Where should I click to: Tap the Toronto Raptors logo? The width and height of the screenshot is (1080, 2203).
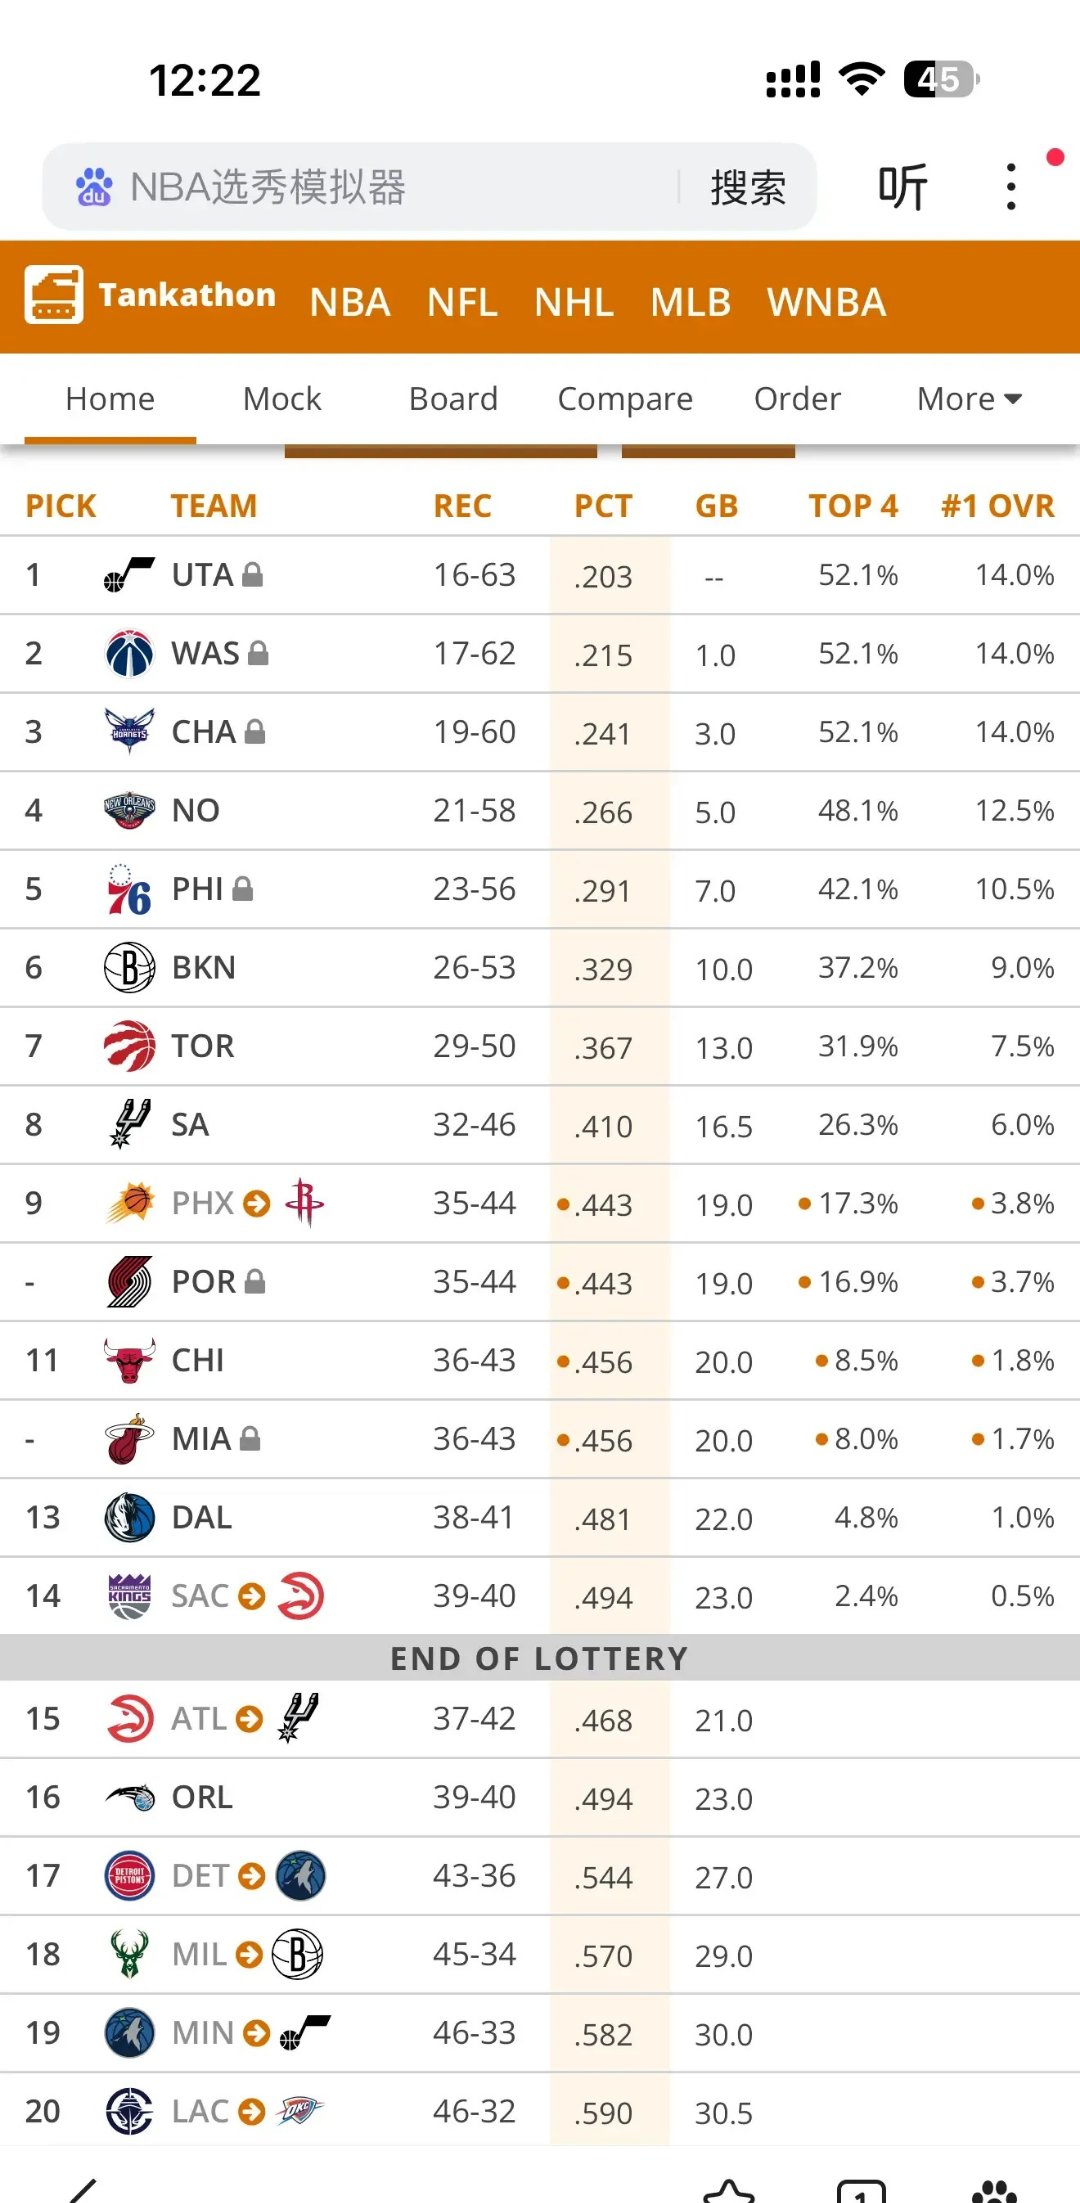coord(129,1046)
